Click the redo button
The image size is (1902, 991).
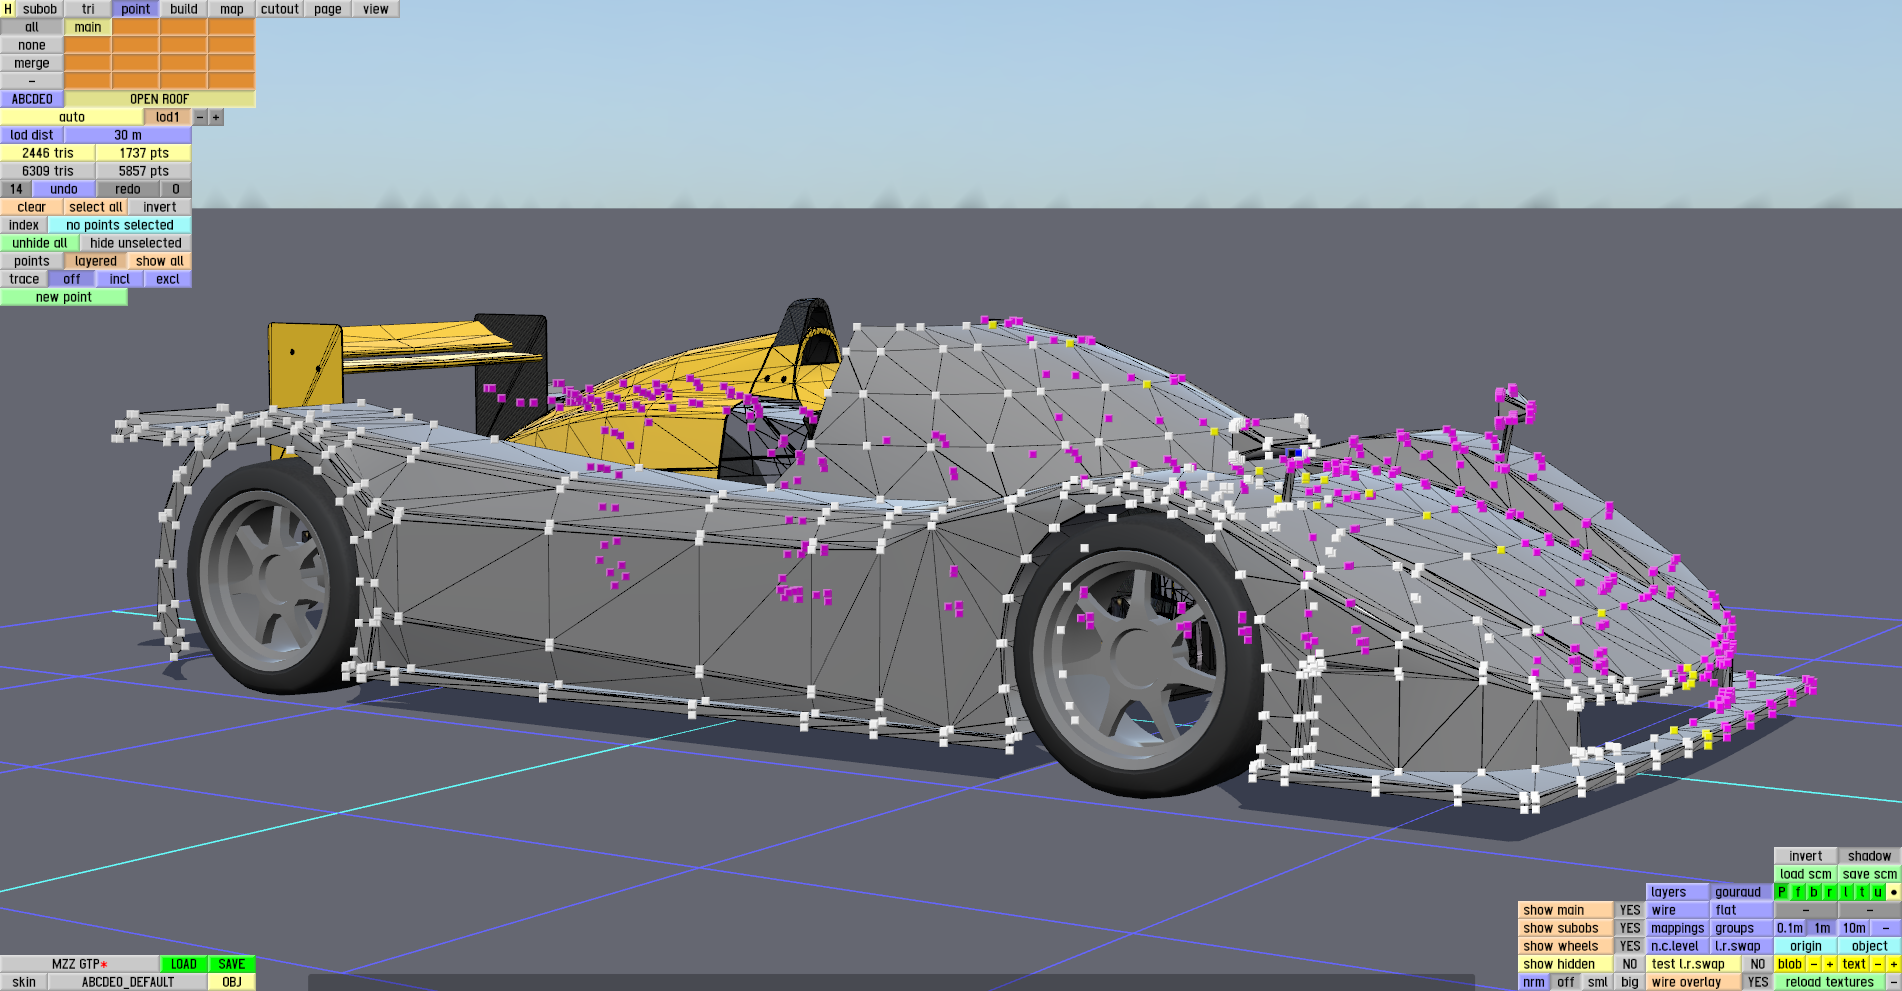128,189
